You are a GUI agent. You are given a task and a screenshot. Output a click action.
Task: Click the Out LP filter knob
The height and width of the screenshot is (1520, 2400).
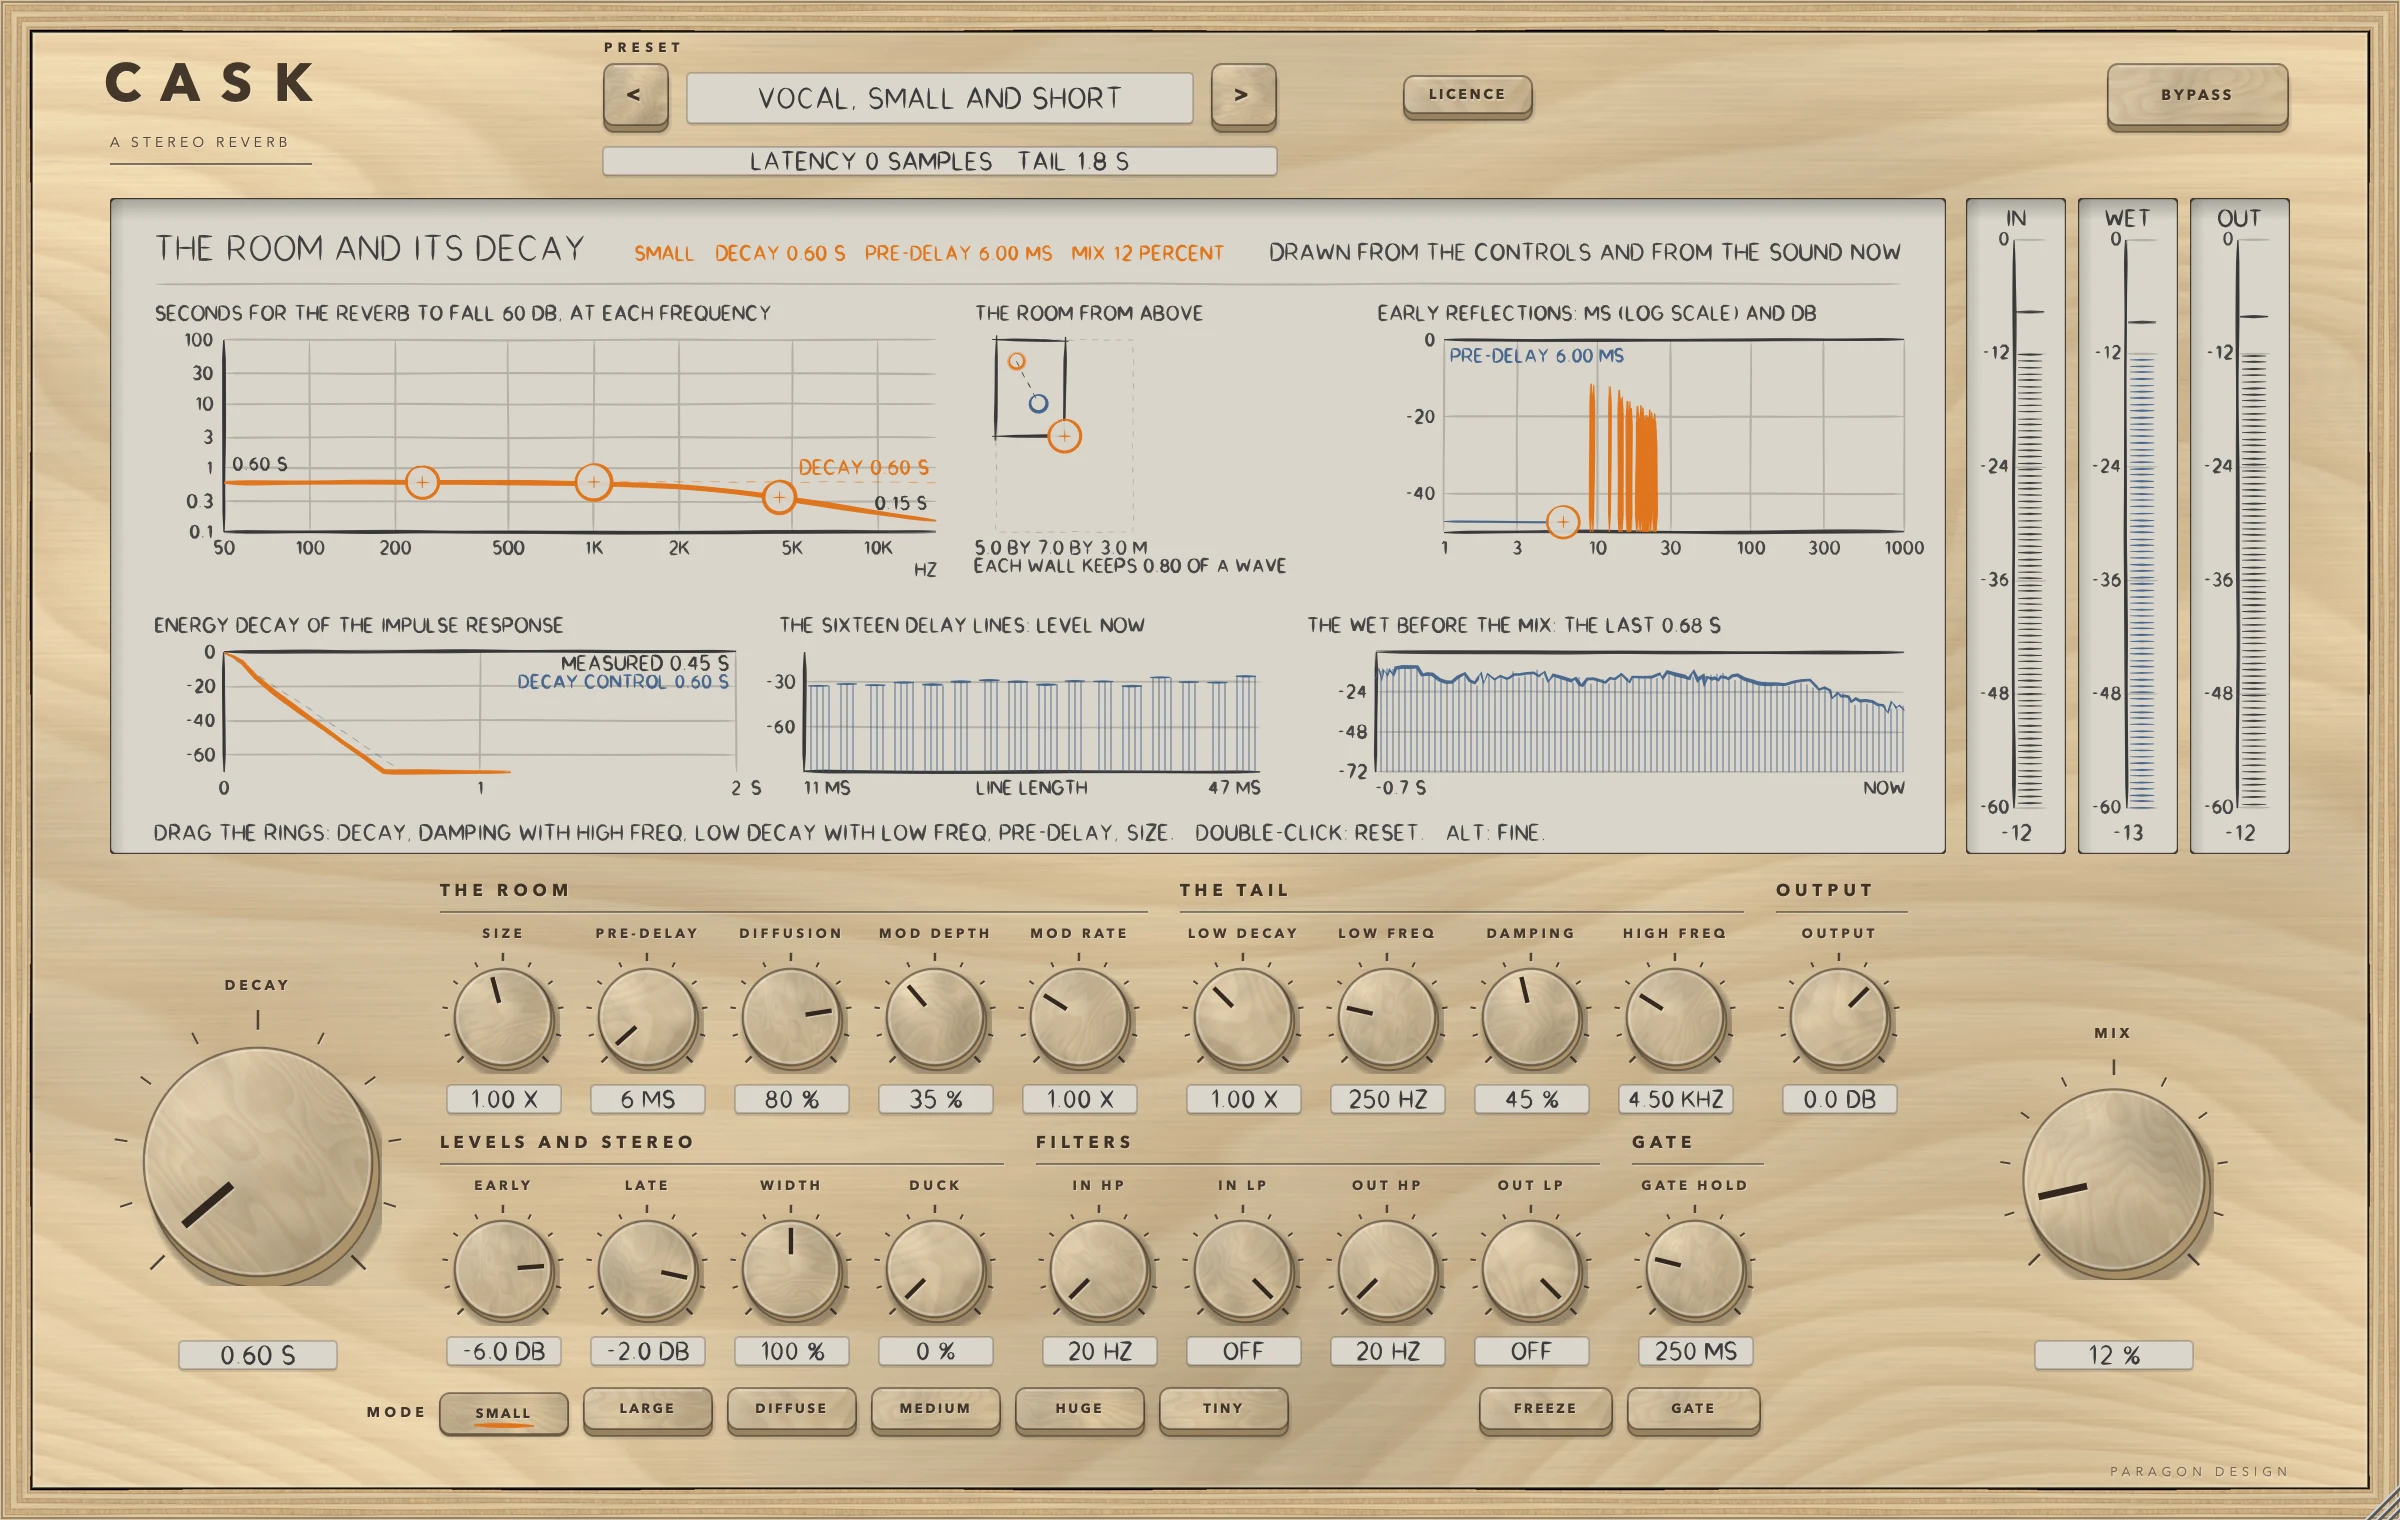pos(1531,1270)
